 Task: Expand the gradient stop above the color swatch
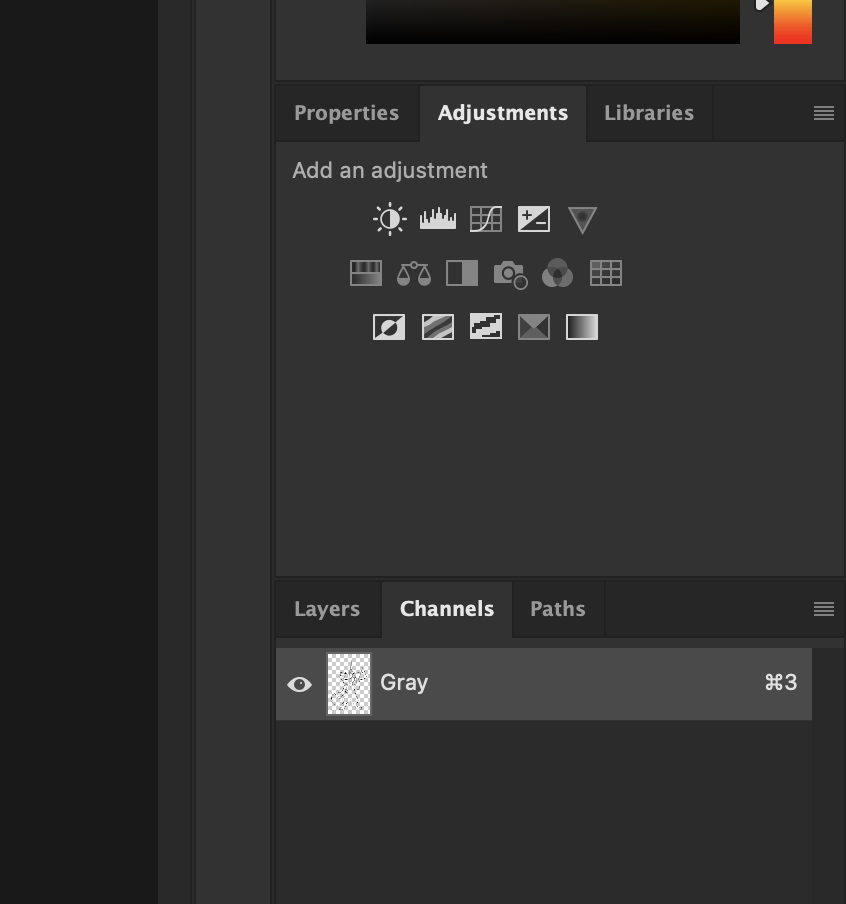click(x=761, y=5)
